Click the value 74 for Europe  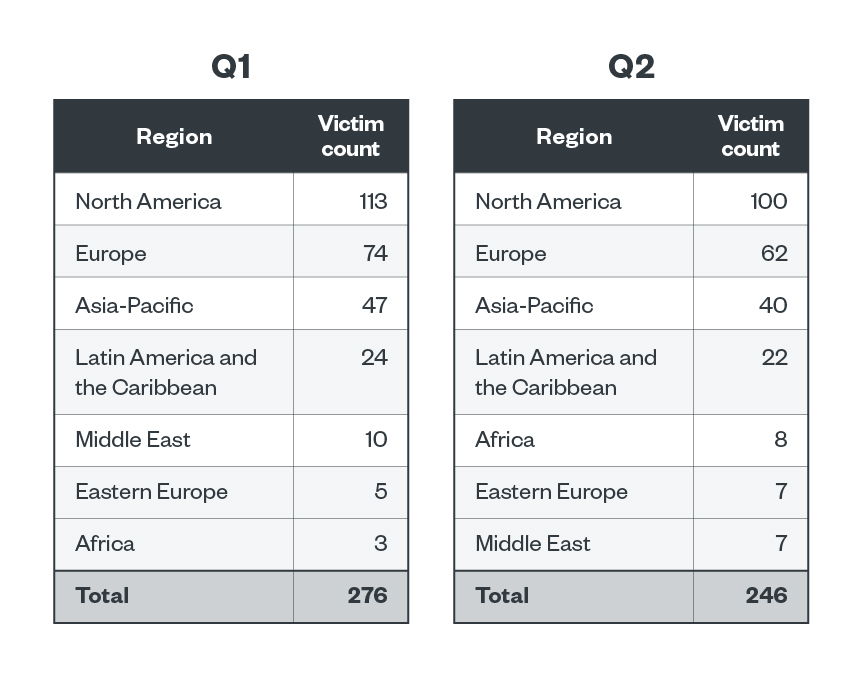[375, 253]
